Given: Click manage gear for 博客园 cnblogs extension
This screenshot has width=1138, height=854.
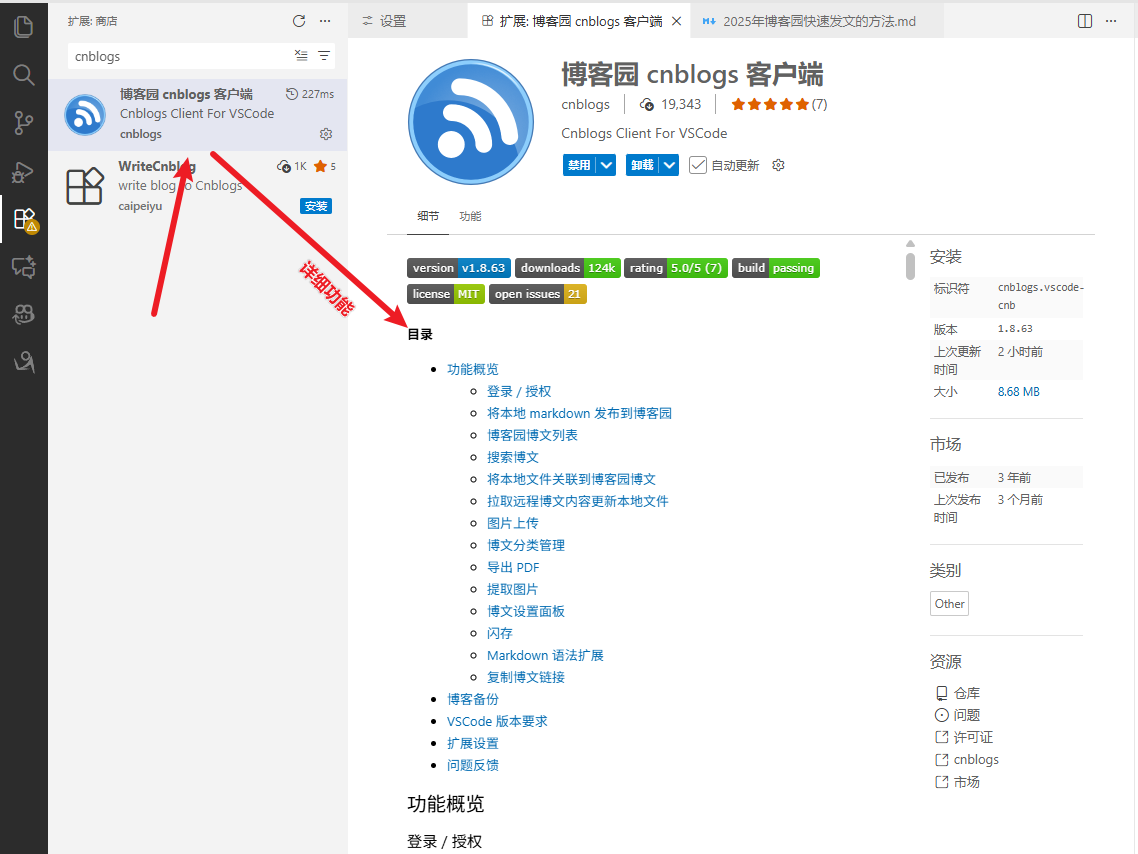Looking at the screenshot, I should click(x=325, y=134).
